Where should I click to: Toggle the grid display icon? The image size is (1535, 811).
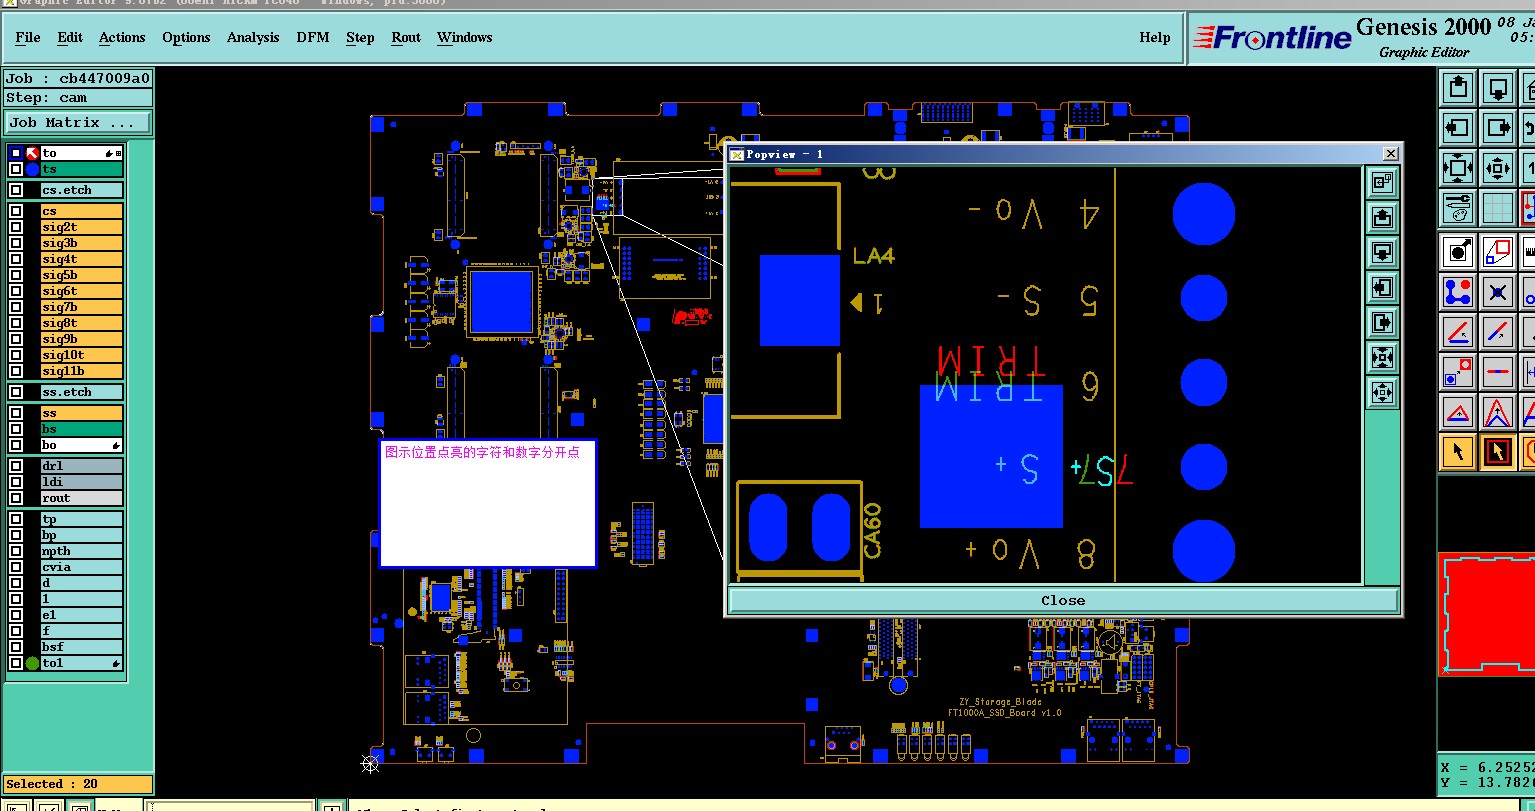[x=1497, y=208]
